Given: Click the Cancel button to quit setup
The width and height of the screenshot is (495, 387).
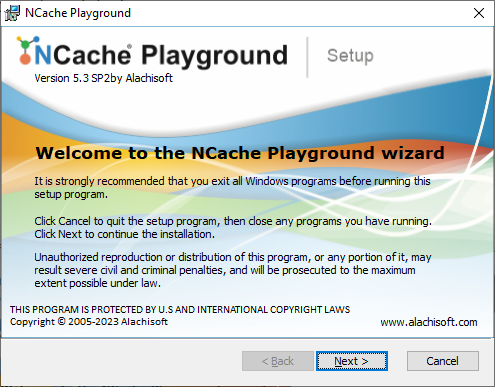Looking at the screenshot, I should tap(443, 361).
